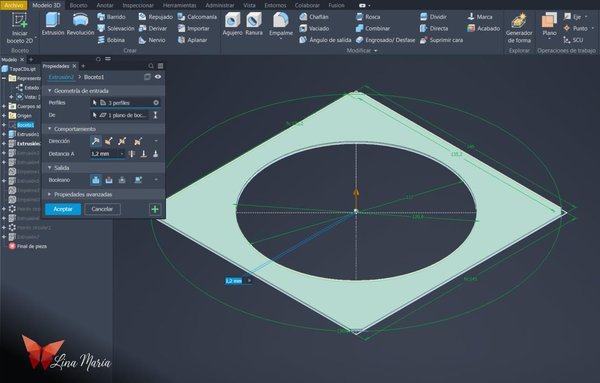Collapse the Representaciones node in model tree
600x383 pixels.
pyautogui.click(x=4, y=78)
